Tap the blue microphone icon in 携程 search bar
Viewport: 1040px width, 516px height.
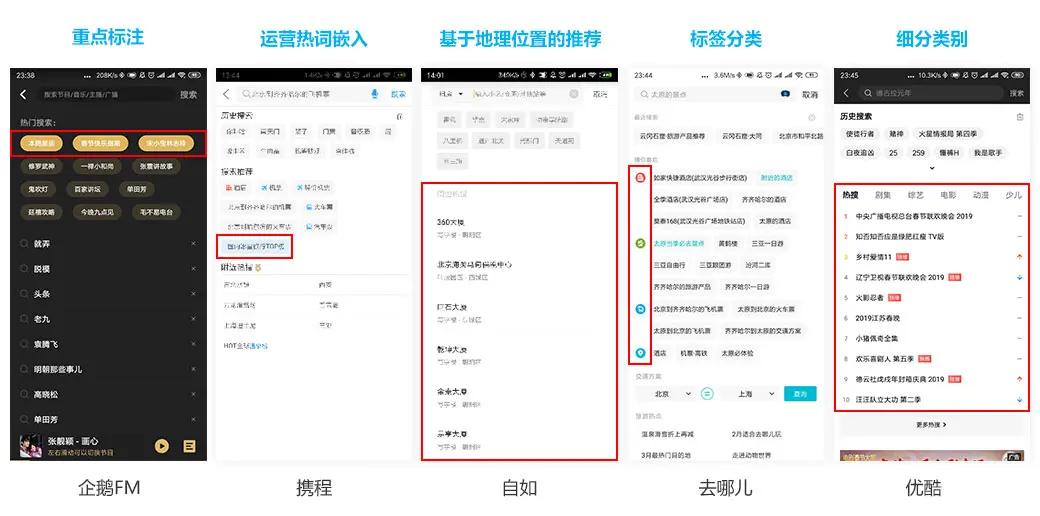point(375,94)
